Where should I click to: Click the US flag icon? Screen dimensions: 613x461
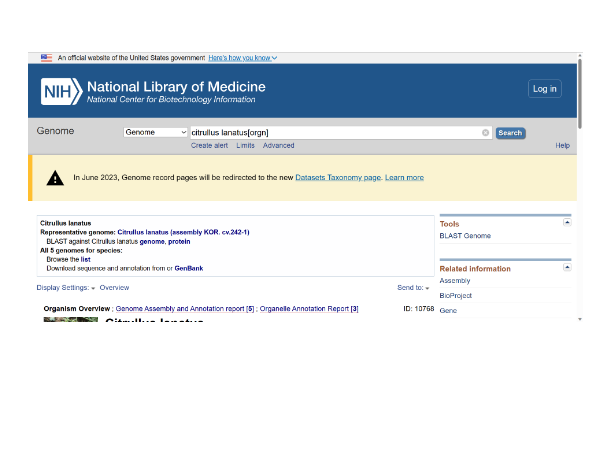(x=47, y=58)
